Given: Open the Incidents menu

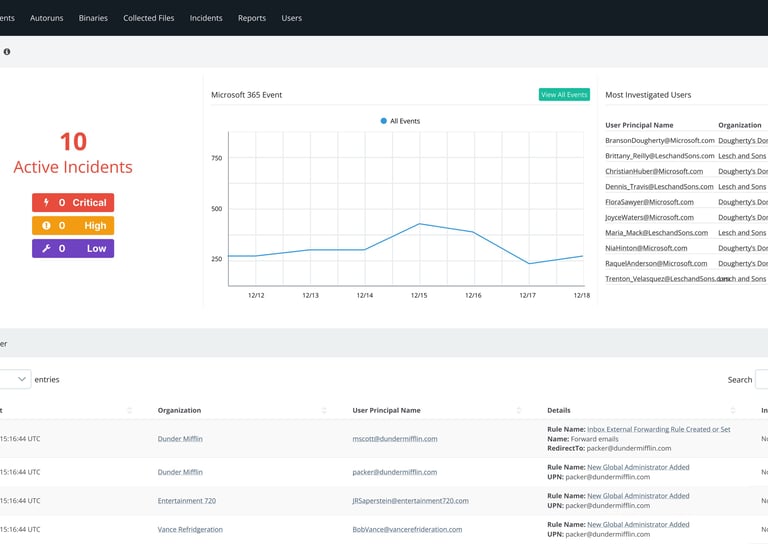Looking at the screenshot, I should 206,18.
